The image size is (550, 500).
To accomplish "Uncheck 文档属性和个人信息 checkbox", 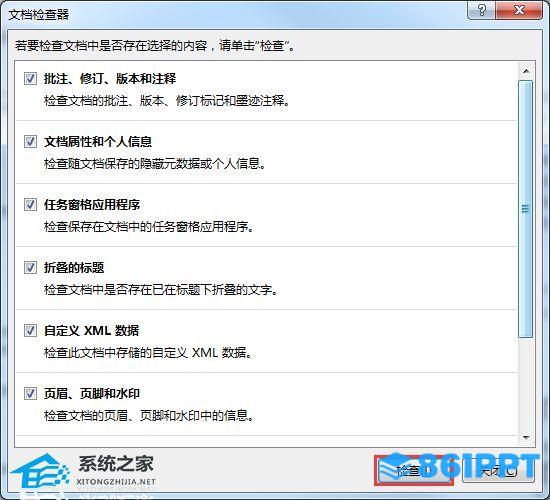I will click(x=30, y=142).
